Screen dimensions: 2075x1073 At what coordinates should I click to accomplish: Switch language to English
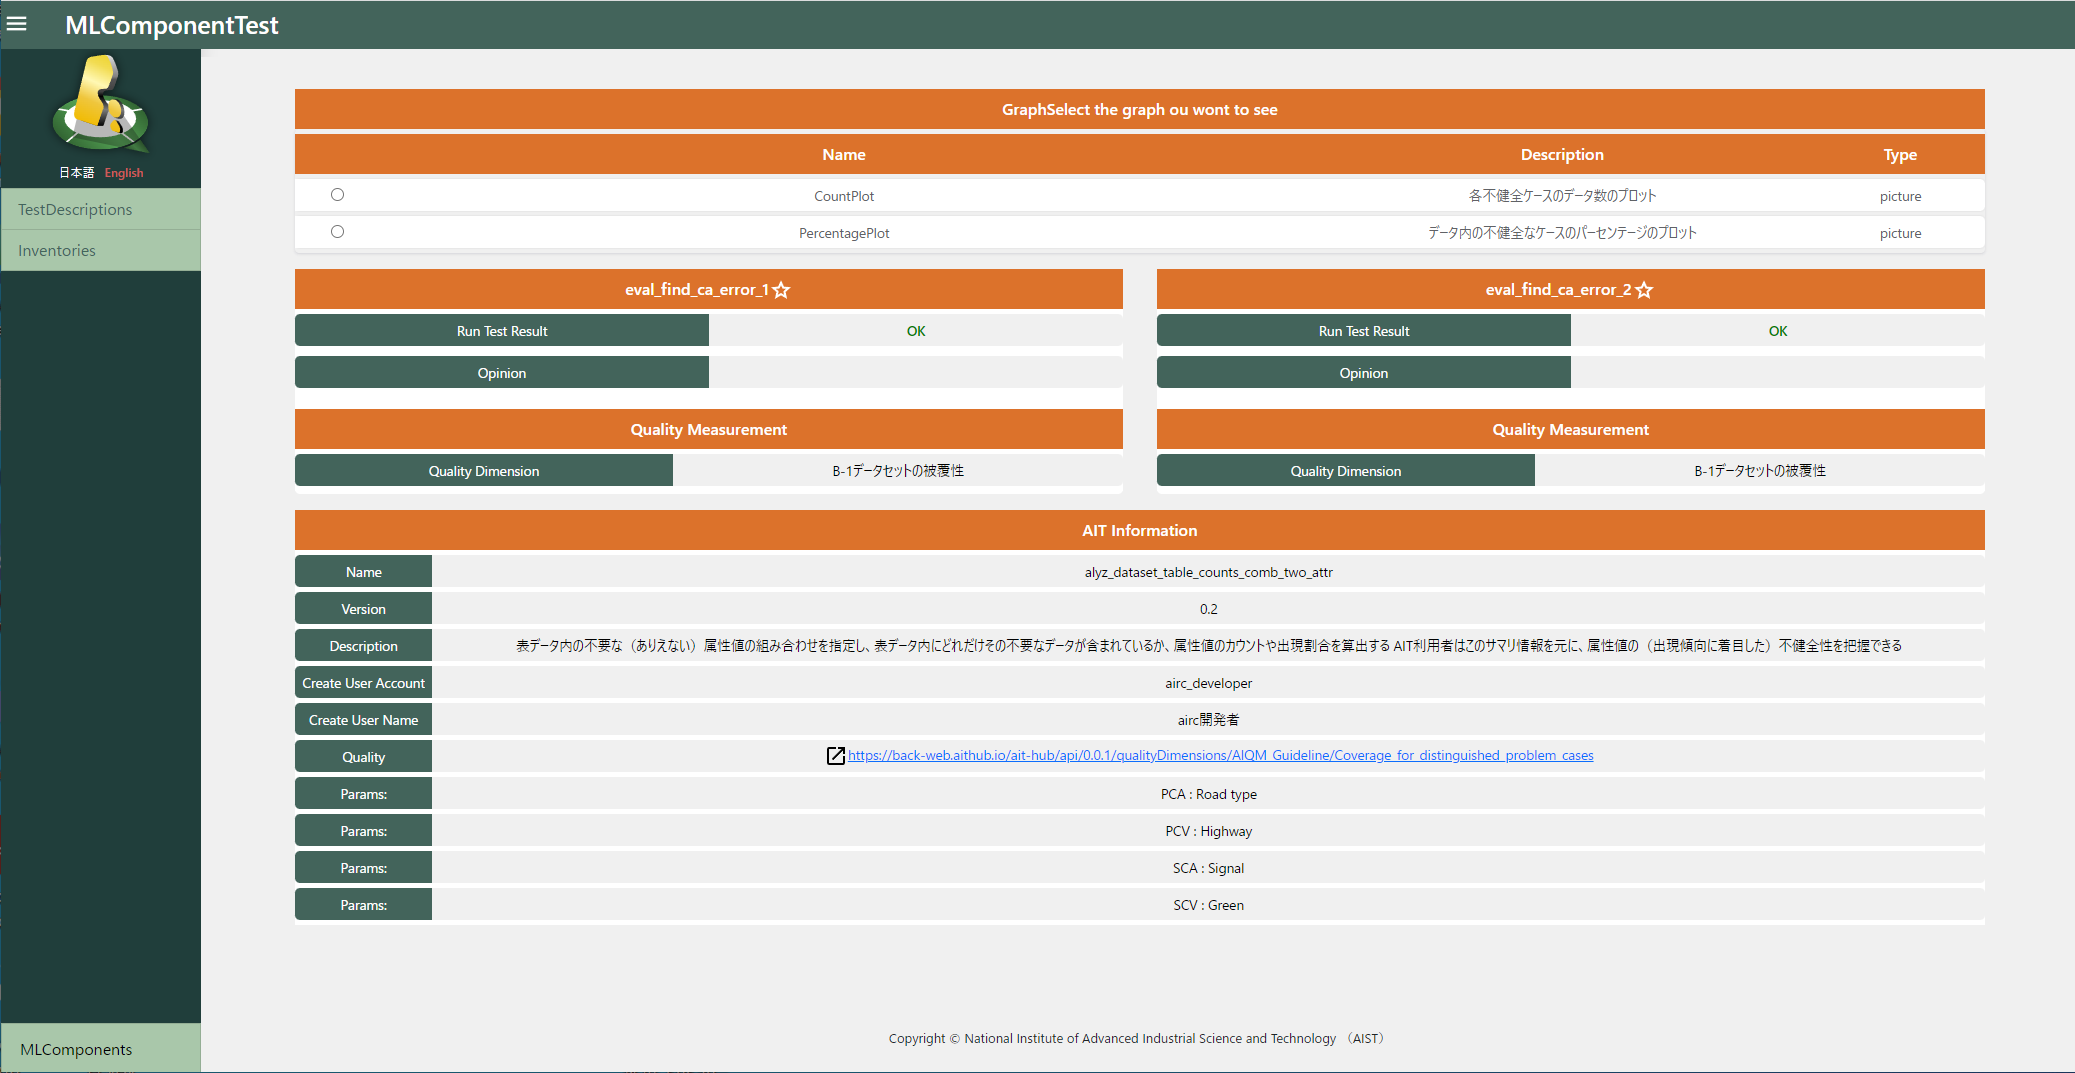(x=124, y=173)
